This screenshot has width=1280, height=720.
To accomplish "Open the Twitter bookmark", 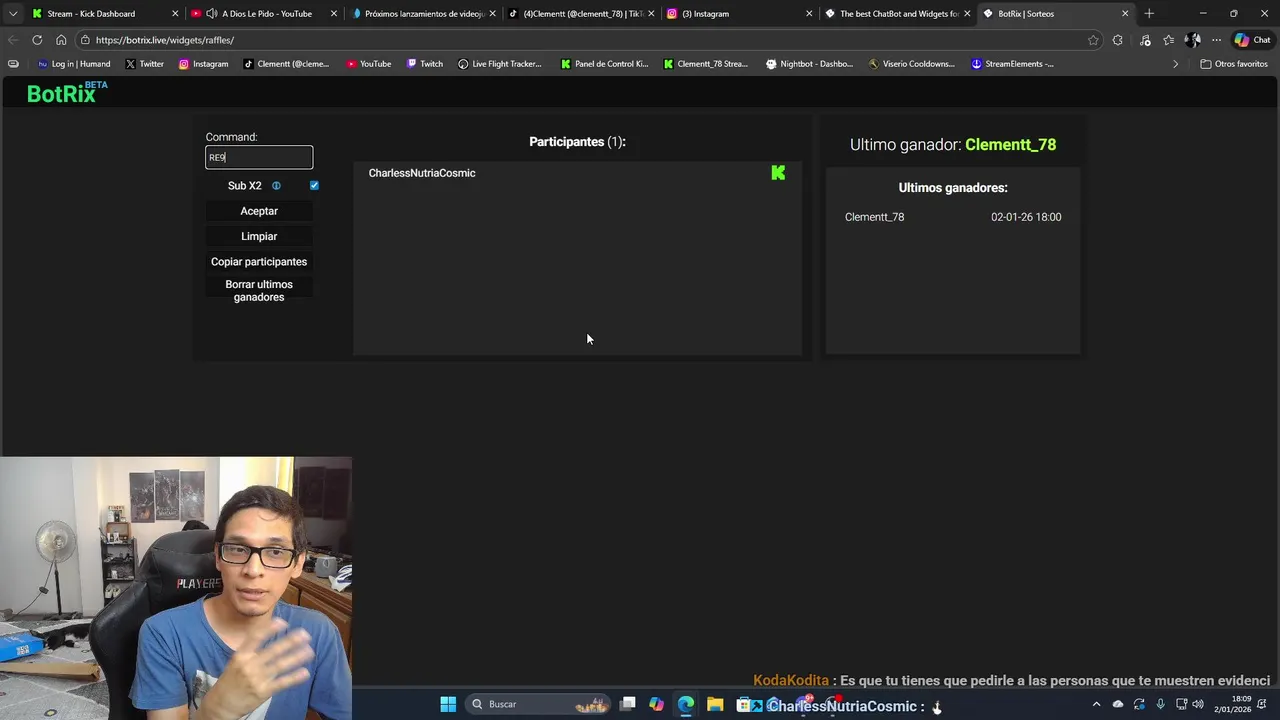I will (x=144, y=64).
